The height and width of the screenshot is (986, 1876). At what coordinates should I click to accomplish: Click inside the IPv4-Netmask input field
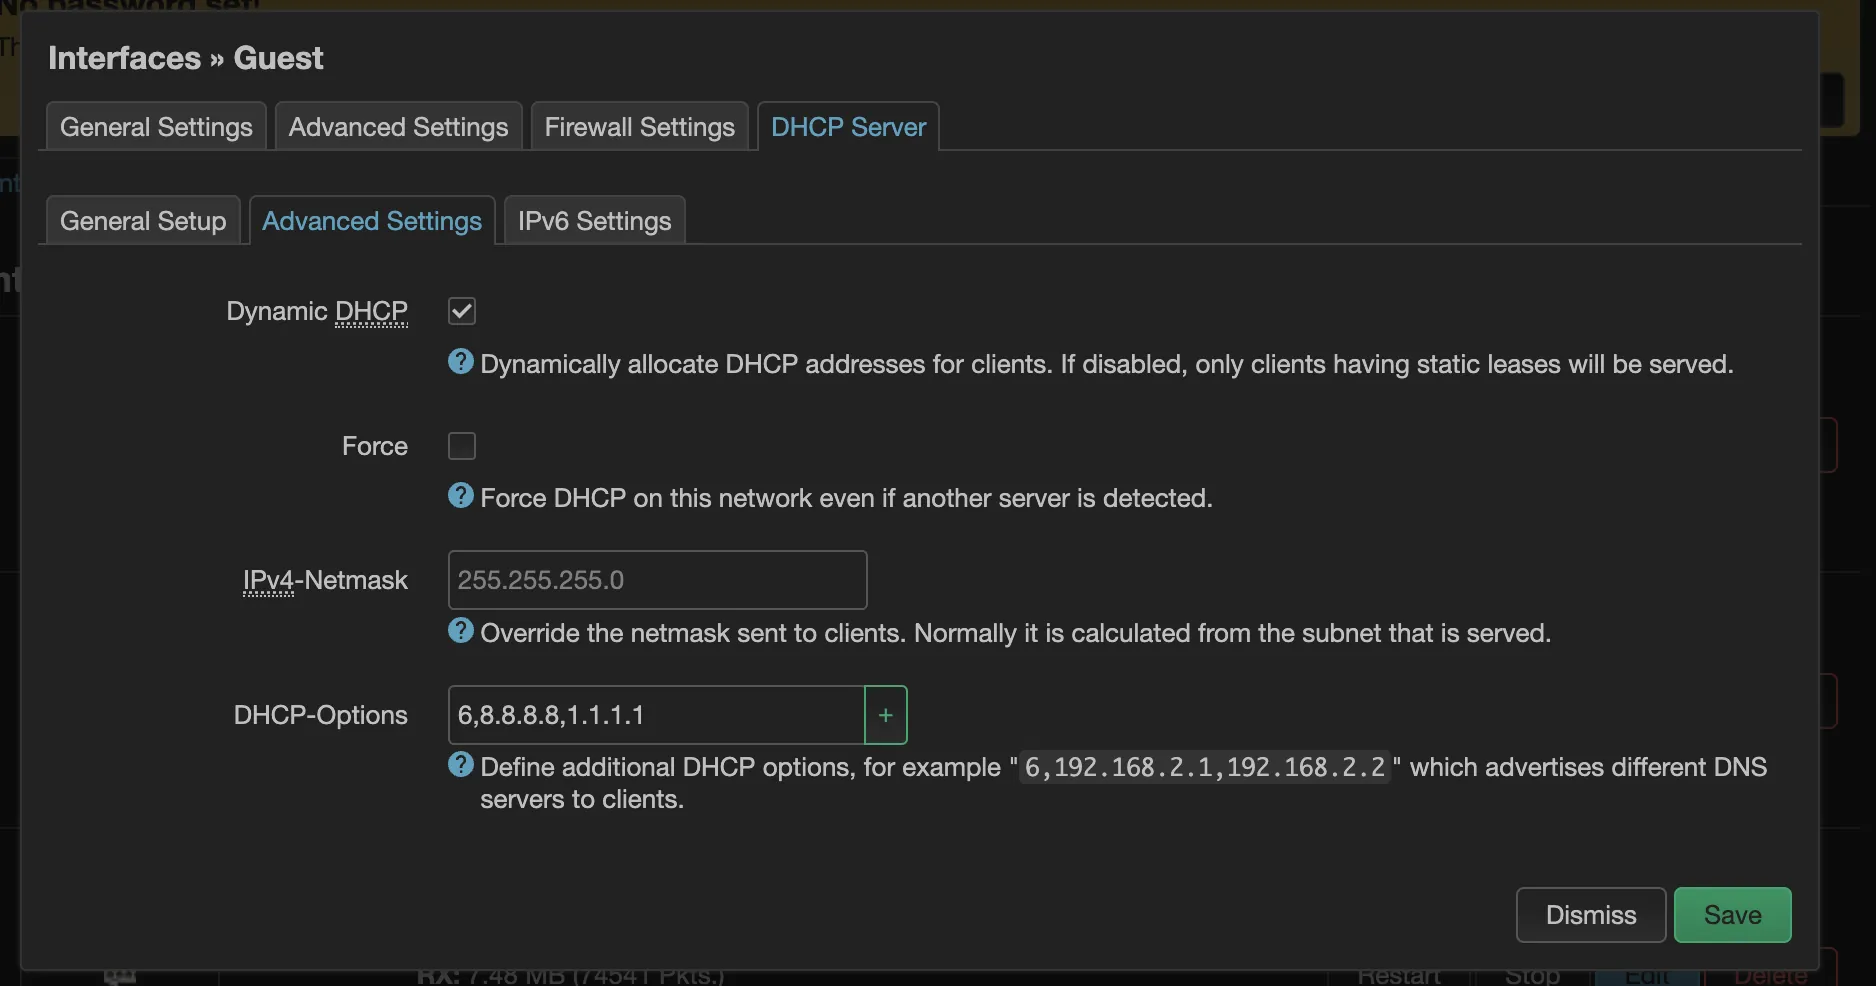[x=656, y=579]
